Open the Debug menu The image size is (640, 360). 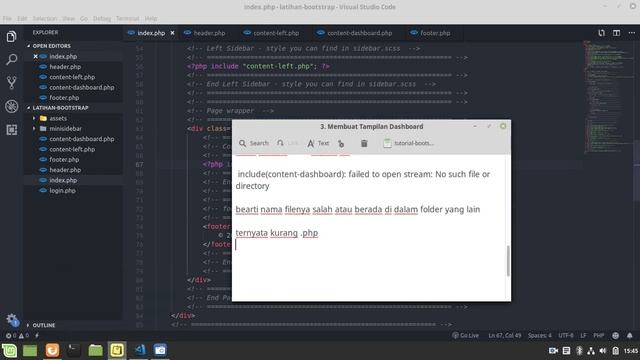102,19
